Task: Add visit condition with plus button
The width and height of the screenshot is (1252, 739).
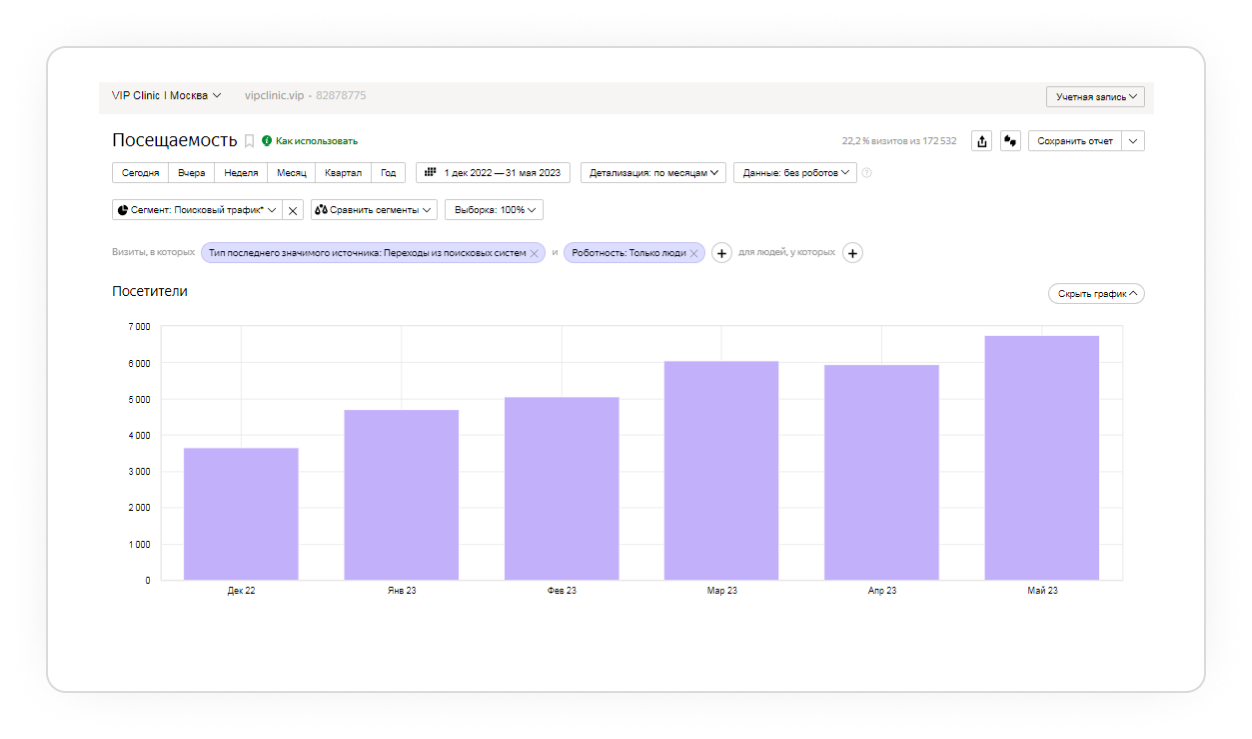Action: 722,253
